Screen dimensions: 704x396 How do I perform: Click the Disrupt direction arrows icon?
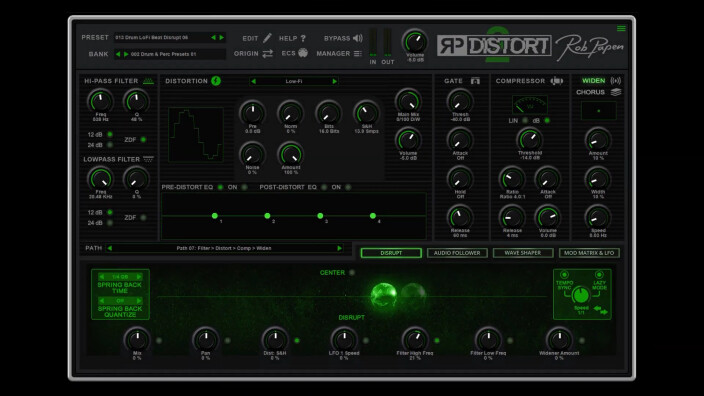(x=600, y=310)
